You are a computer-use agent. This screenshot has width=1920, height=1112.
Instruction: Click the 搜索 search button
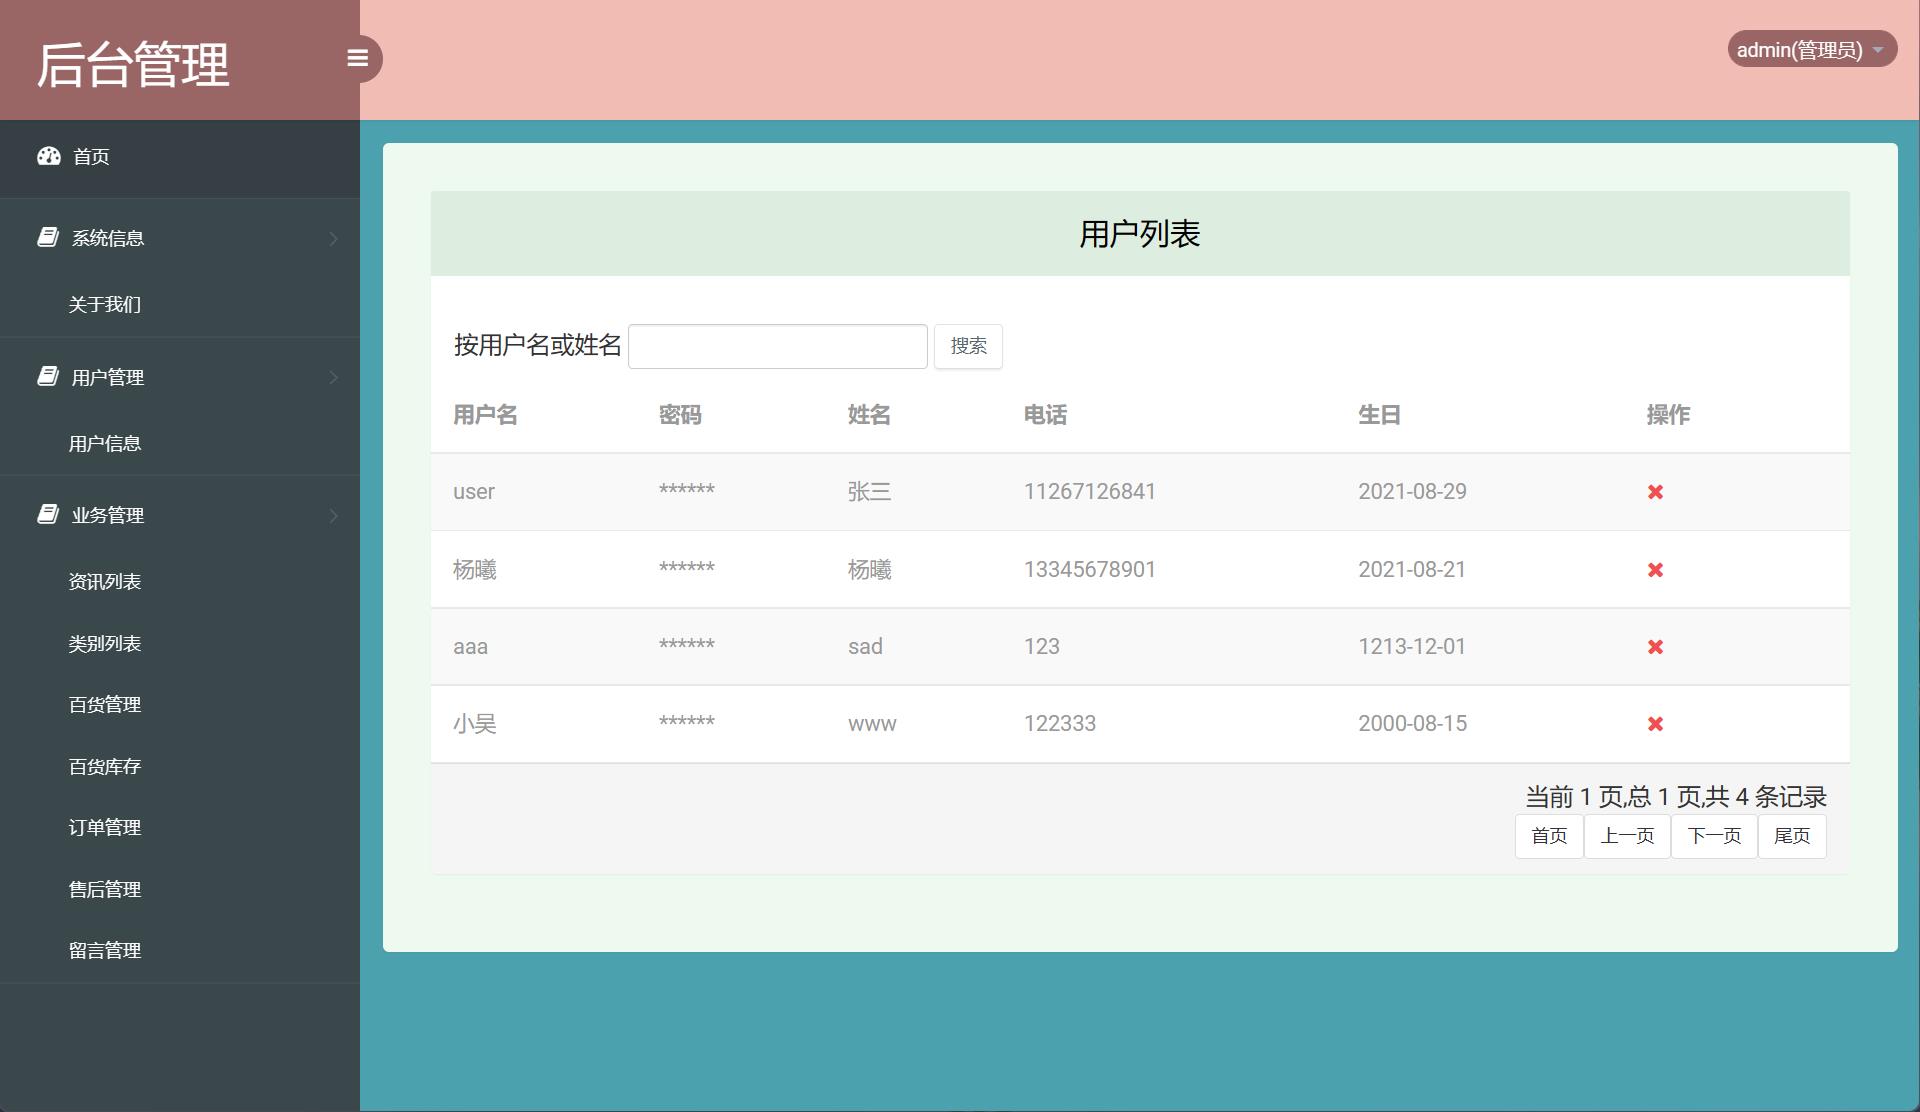pos(967,346)
